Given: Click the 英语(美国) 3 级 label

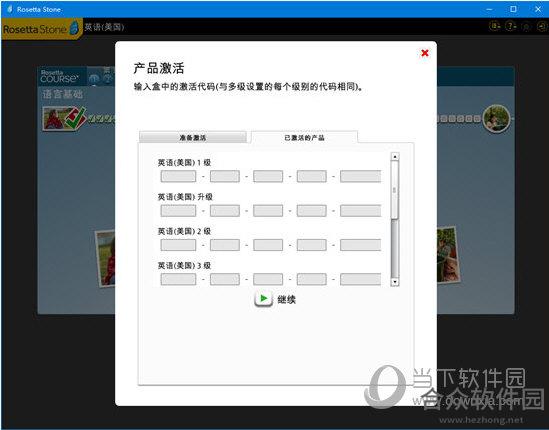Looking at the screenshot, I should point(184,265).
